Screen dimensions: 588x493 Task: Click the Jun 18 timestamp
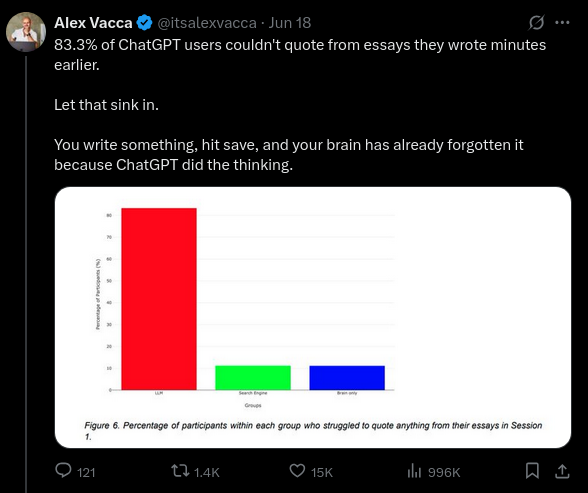click(x=290, y=23)
